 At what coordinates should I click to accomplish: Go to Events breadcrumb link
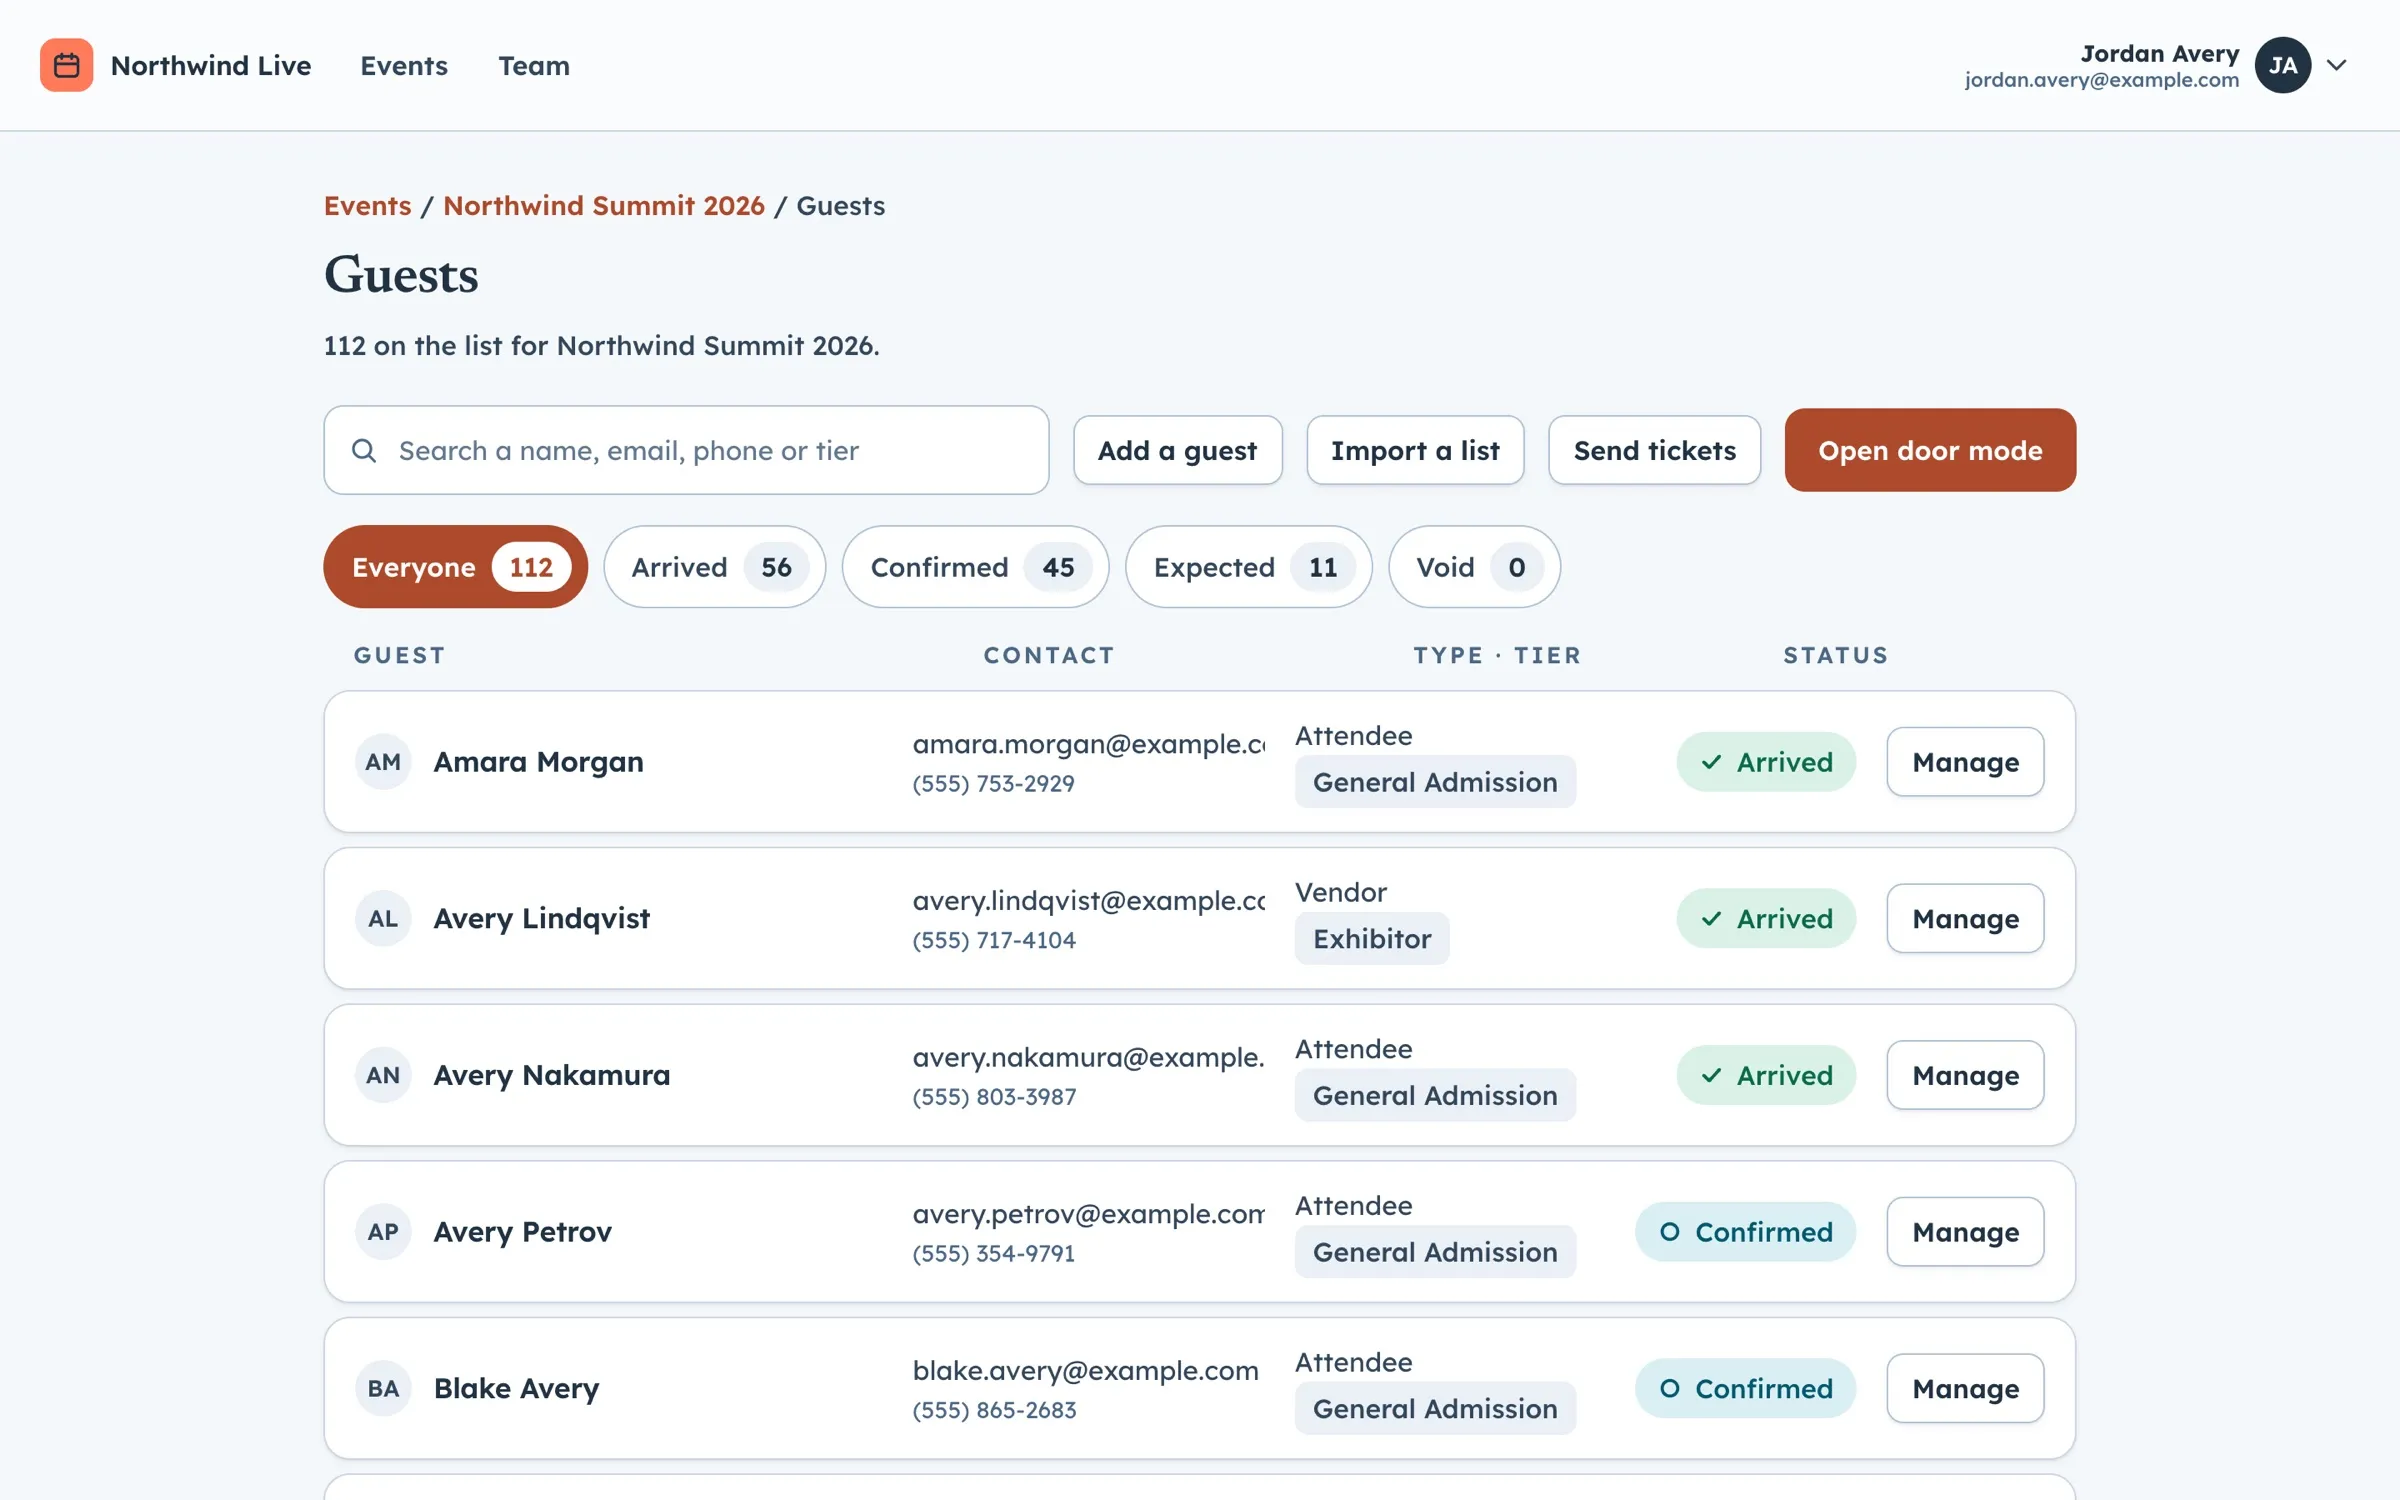click(x=367, y=205)
